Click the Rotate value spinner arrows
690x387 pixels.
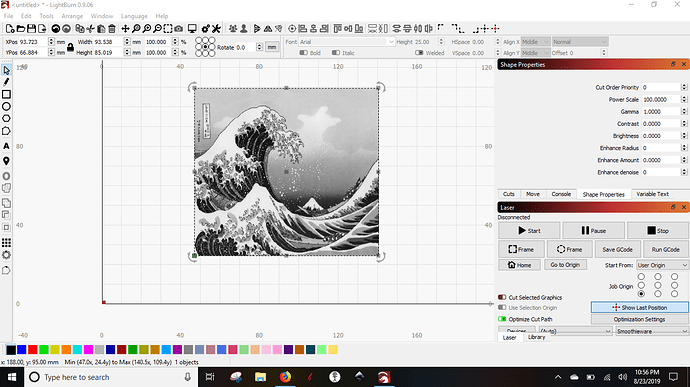(259, 47)
